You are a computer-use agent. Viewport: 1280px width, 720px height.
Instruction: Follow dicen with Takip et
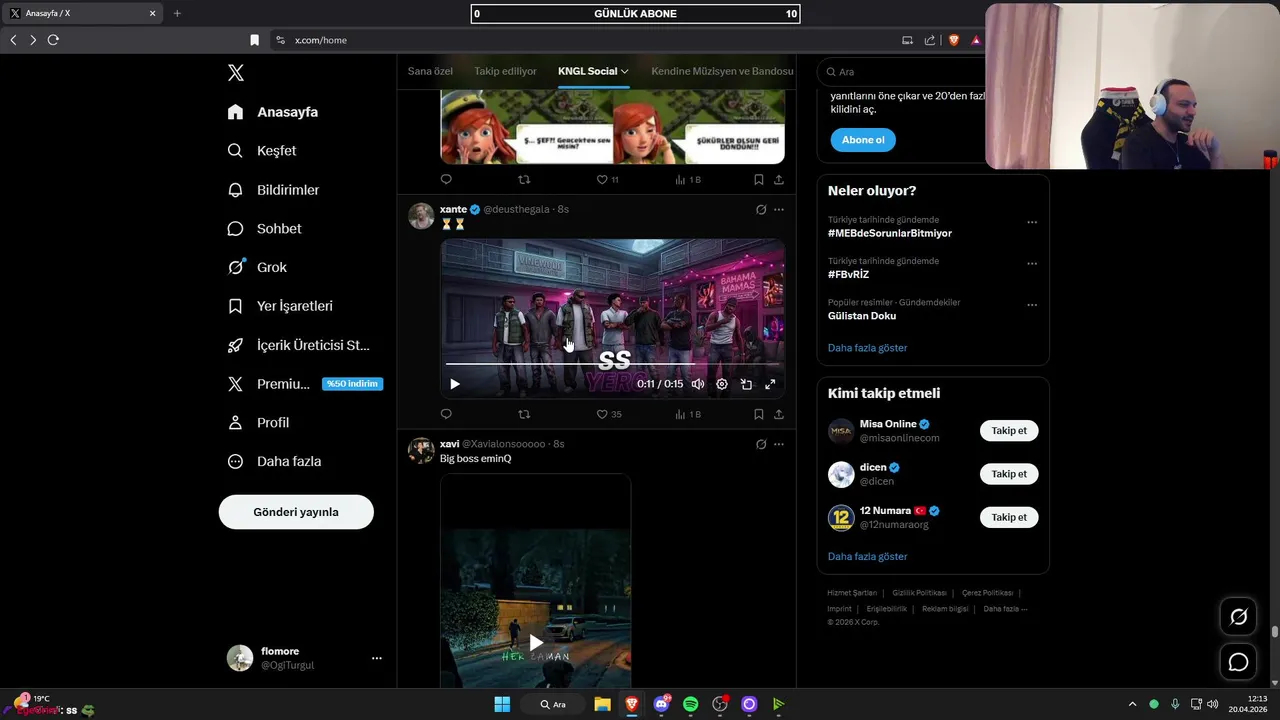[x=1009, y=474]
